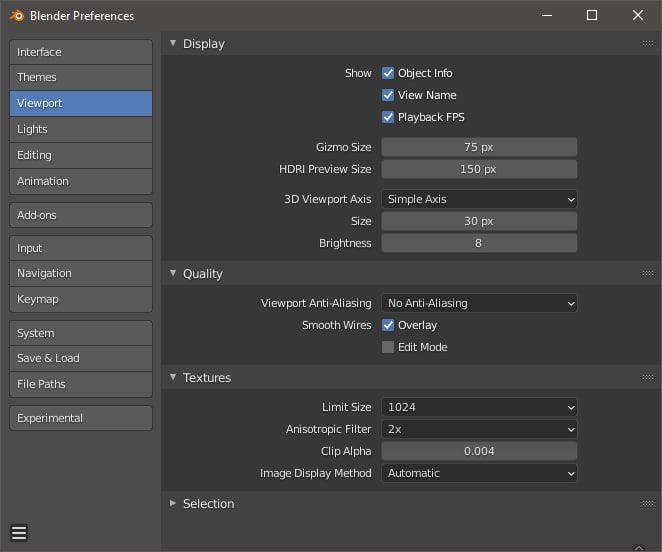Disable Smooth Wires Overlay checkbox

click(388, 325)
